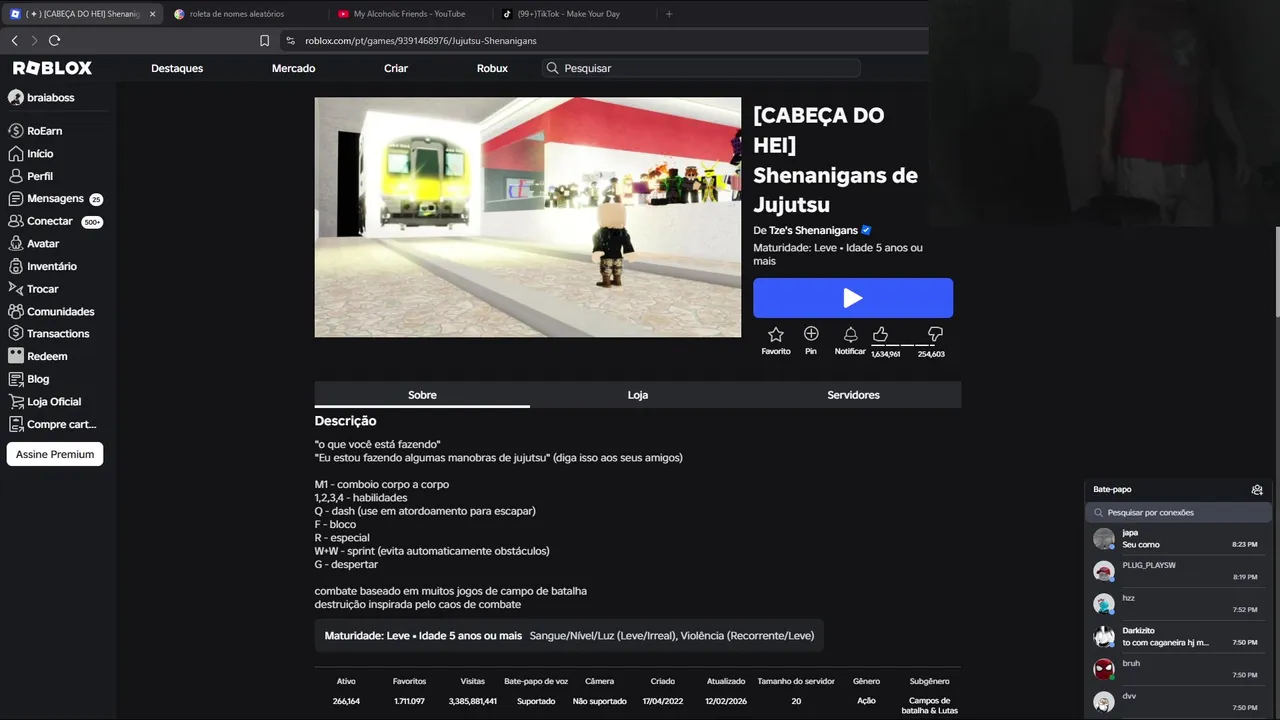Screen dimensions: 1280x720
Task: Open Robux in top navigation
Action: coord(492,68)
